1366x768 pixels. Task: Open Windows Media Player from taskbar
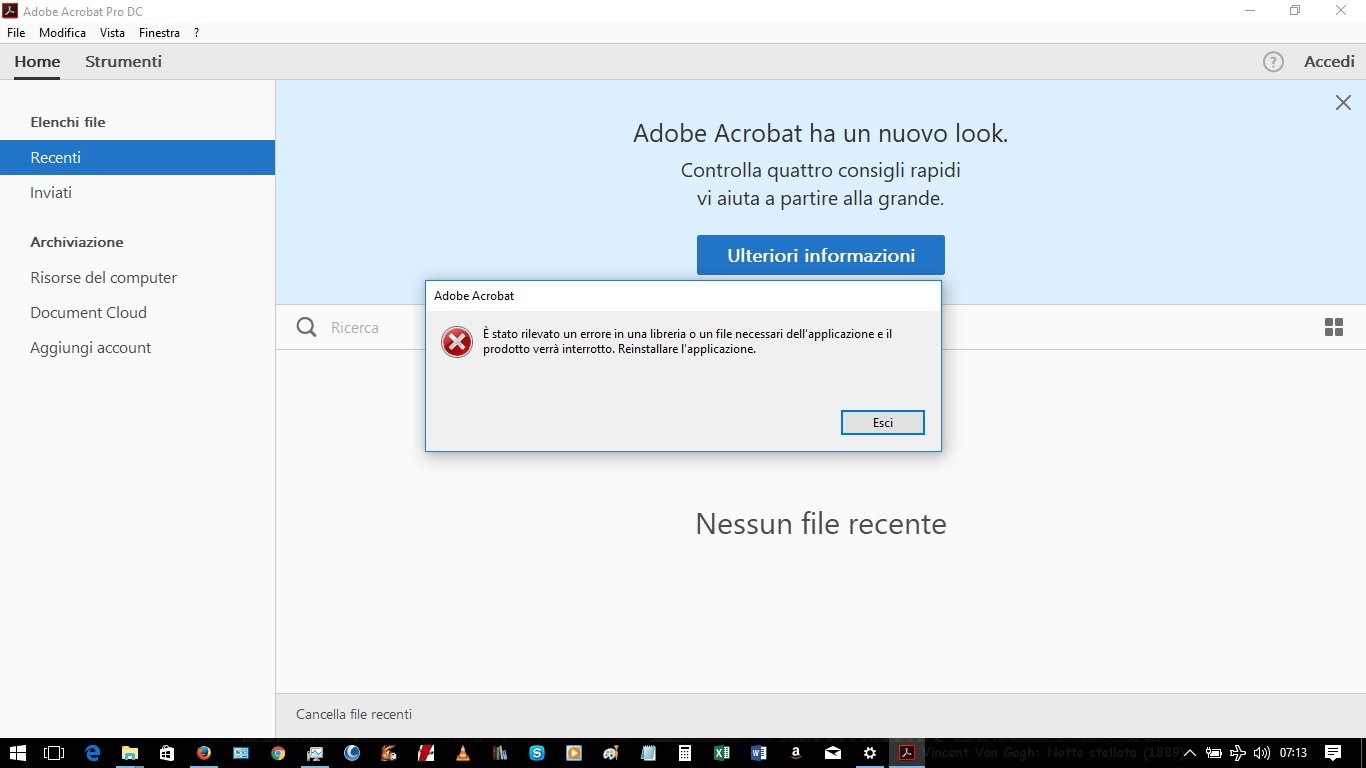(574, 753)
